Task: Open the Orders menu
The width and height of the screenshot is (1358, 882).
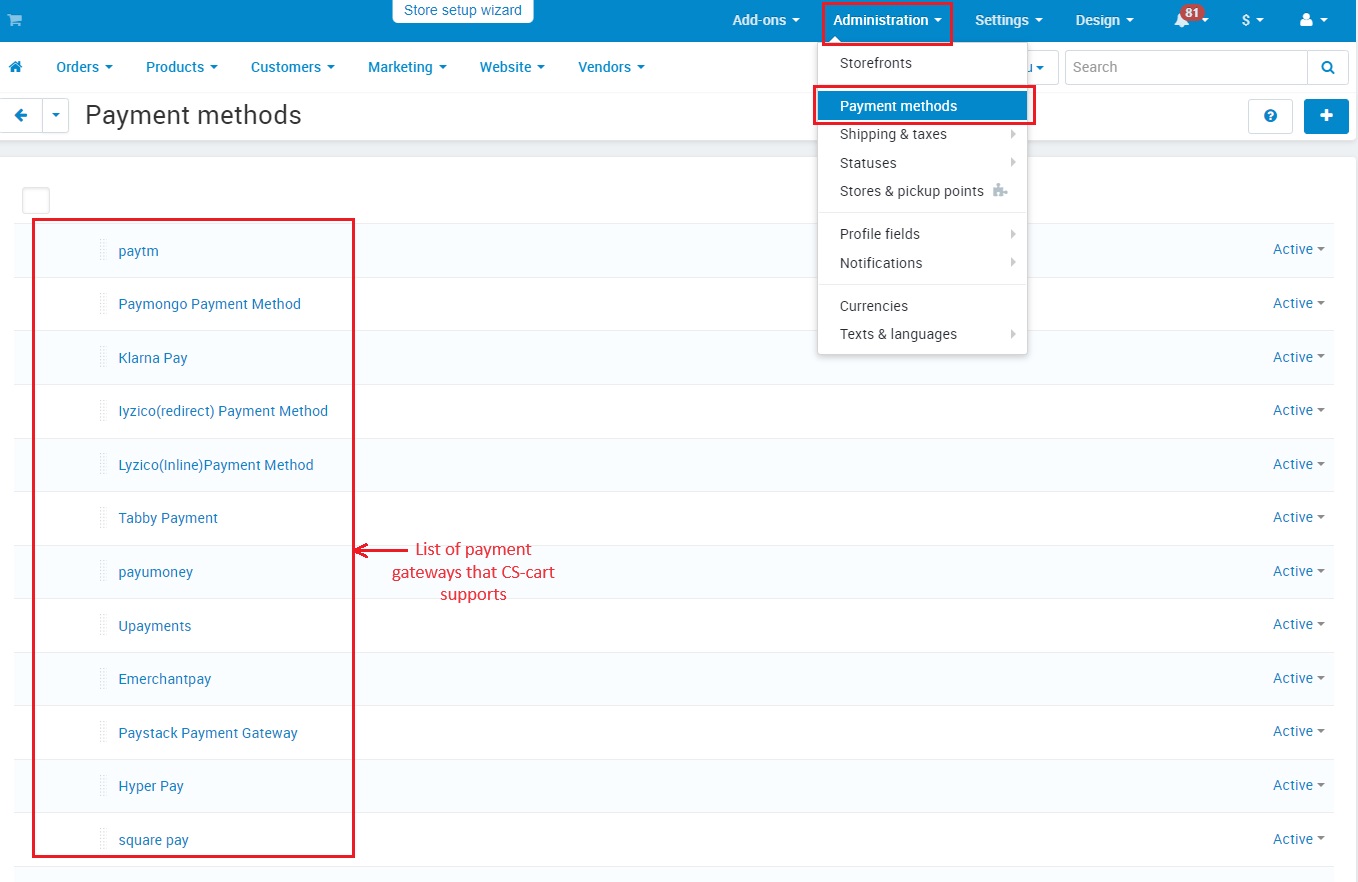Action: coord(84,67)
